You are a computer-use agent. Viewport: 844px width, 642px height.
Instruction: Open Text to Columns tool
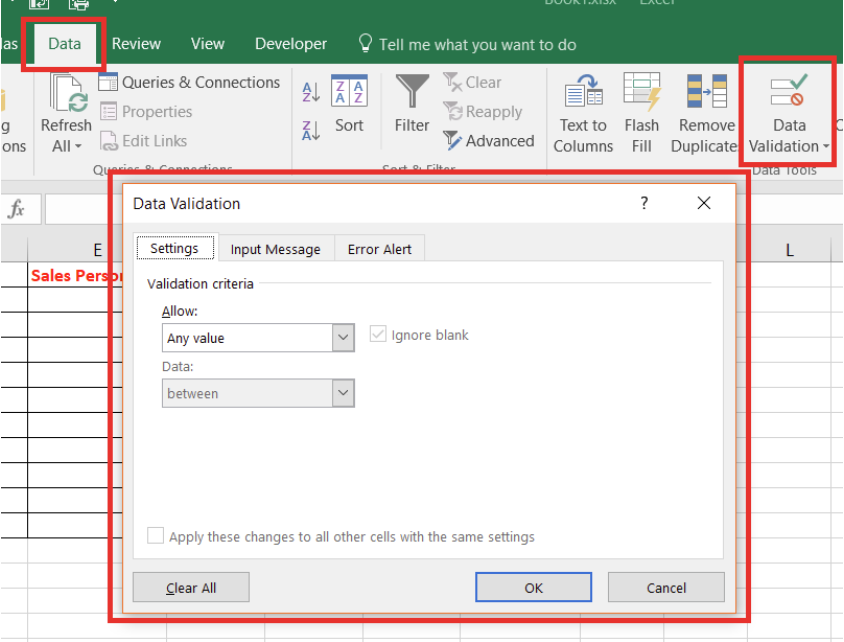click(x=583, y=93)
